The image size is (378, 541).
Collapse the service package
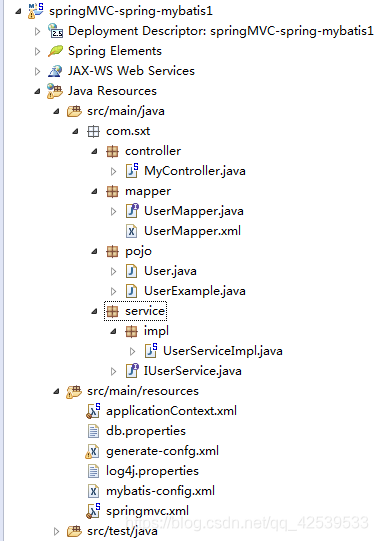[x=94, y=312]
